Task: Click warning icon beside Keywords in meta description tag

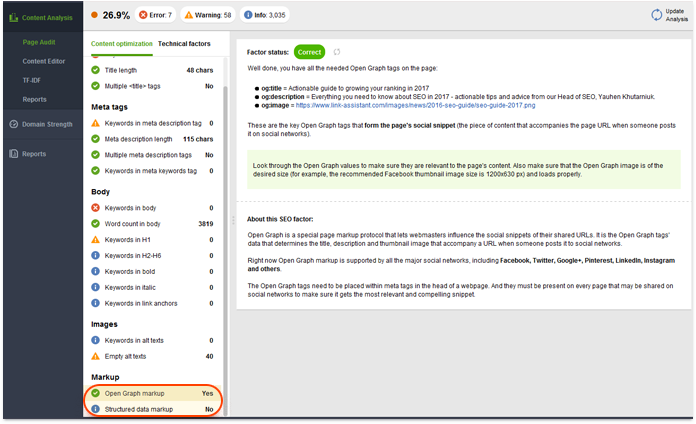Action: 95,123
